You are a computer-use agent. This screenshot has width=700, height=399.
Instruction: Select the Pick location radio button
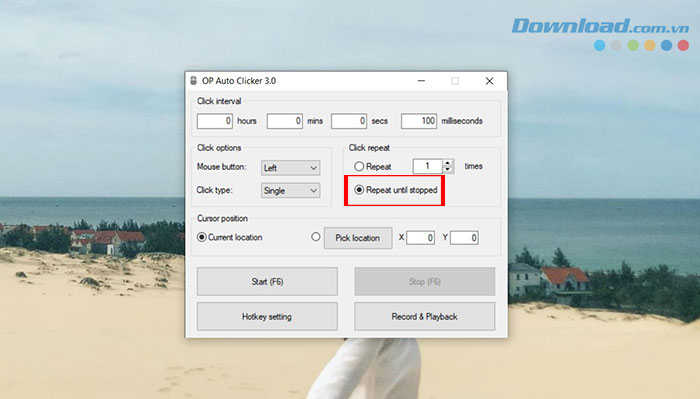316,237
